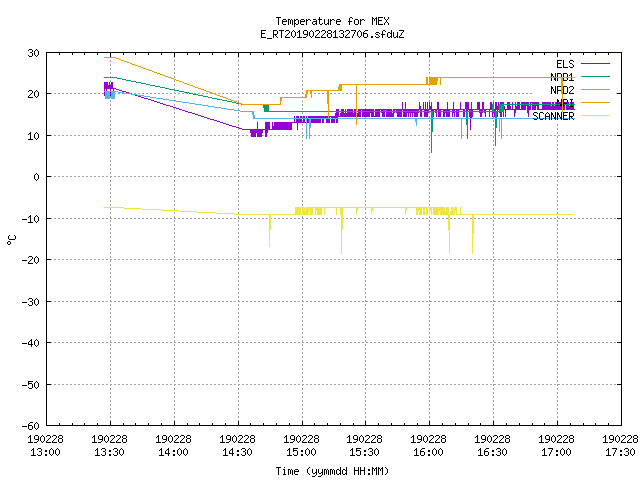Viewport: 640px width, 480px height.
Task: Click the file name E_RT20190228132706.sfduZ
Action: pos(332,34)
